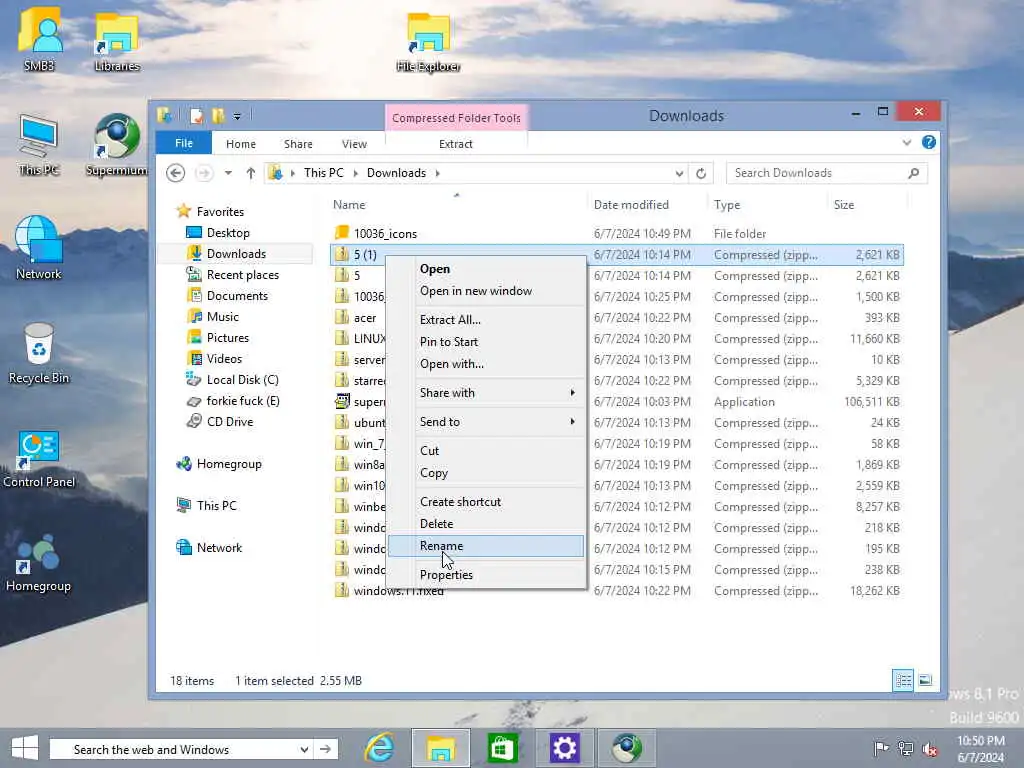Refresh the Downloads folder view
This screenshot has height=768, width=1024.
pos(701,173)
